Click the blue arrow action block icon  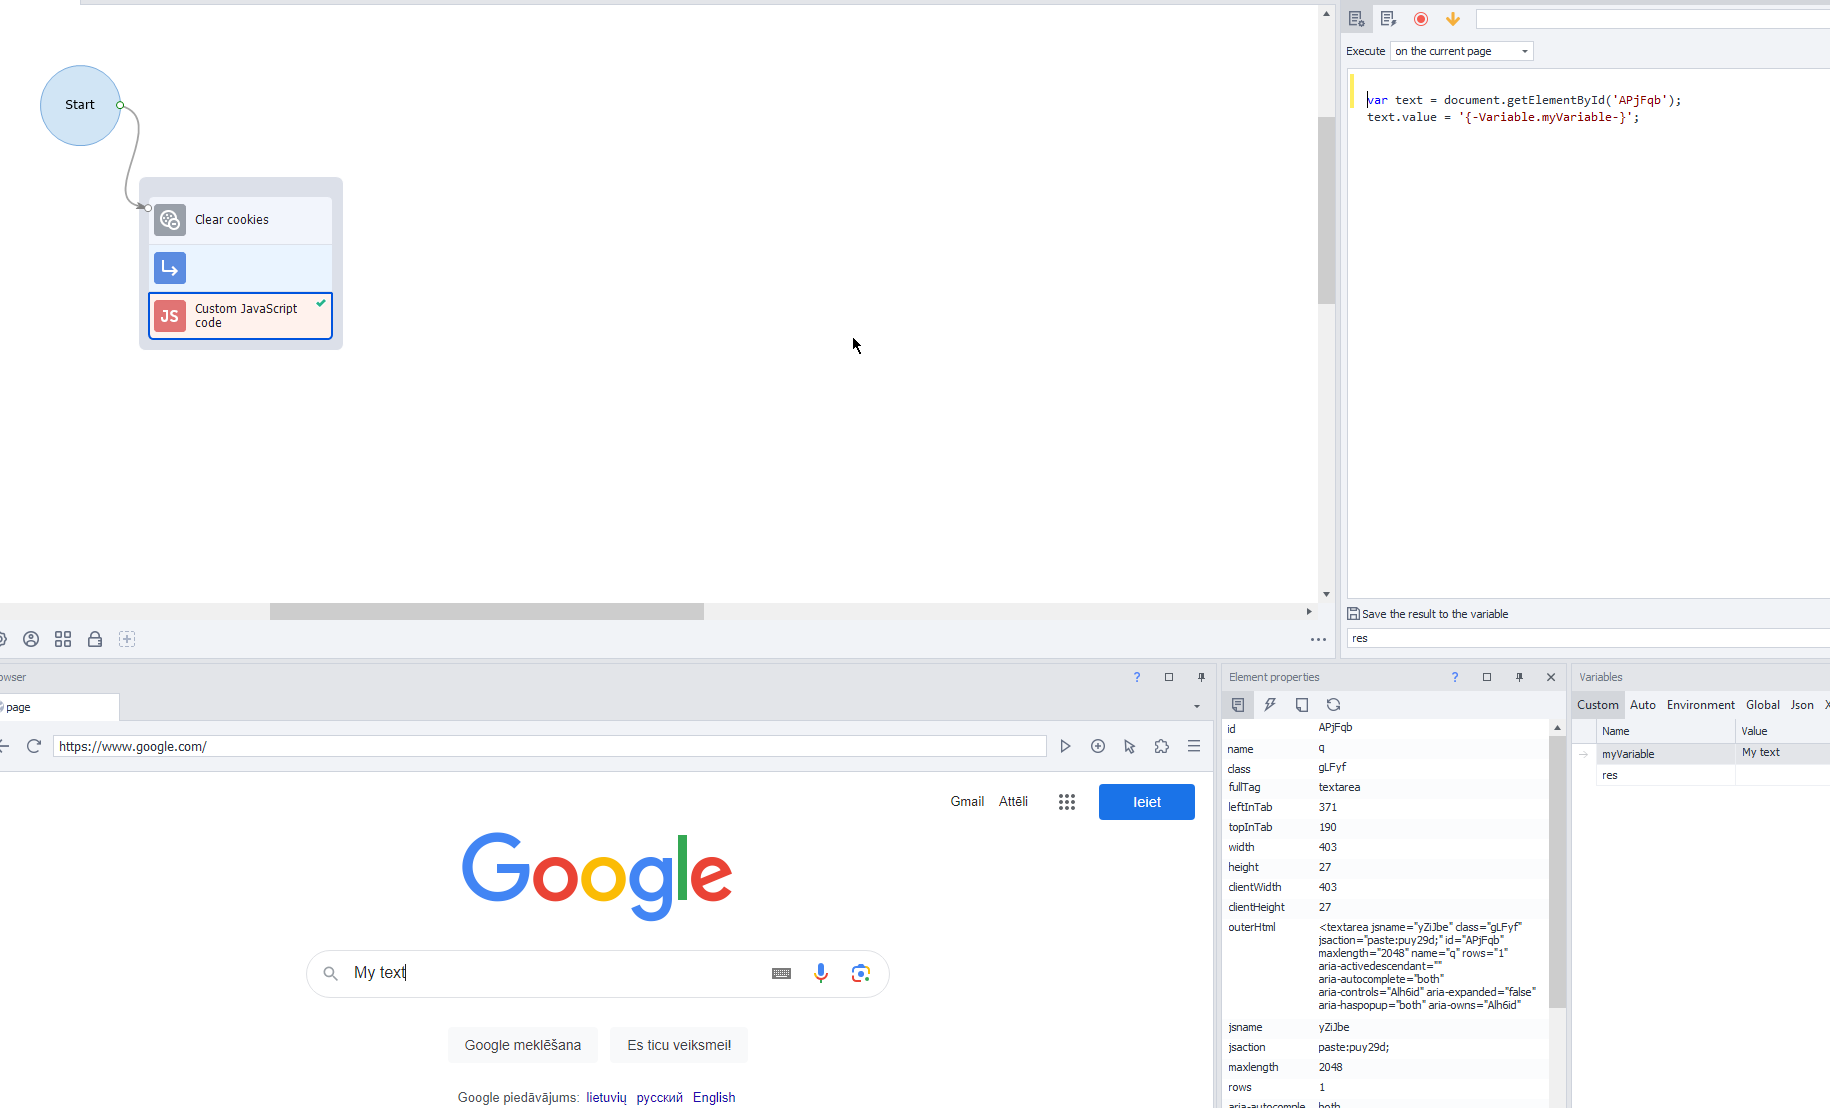tap(170, 268)
